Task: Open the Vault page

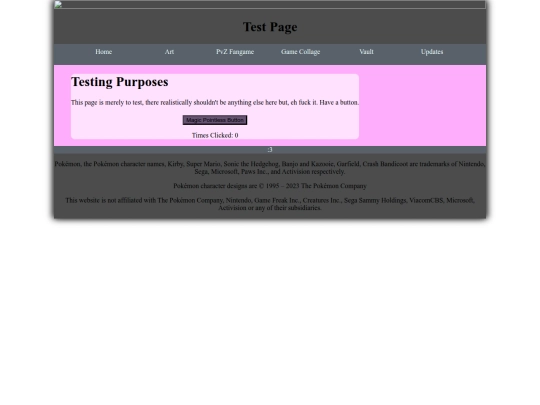Action: (x=366, y=52)
